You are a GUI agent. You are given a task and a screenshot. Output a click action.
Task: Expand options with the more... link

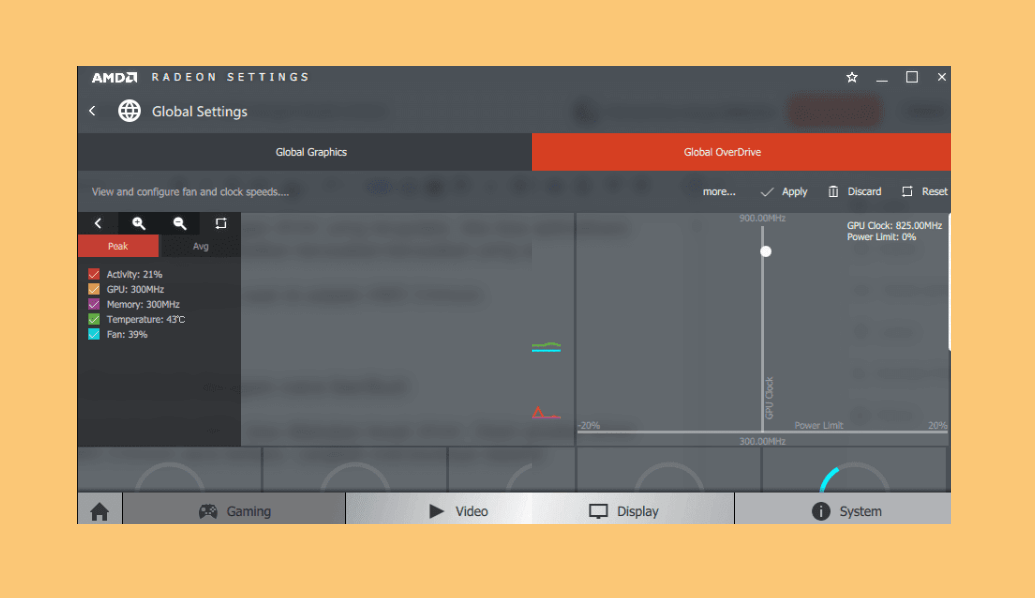pyautogui.click(x=719, y=191)
